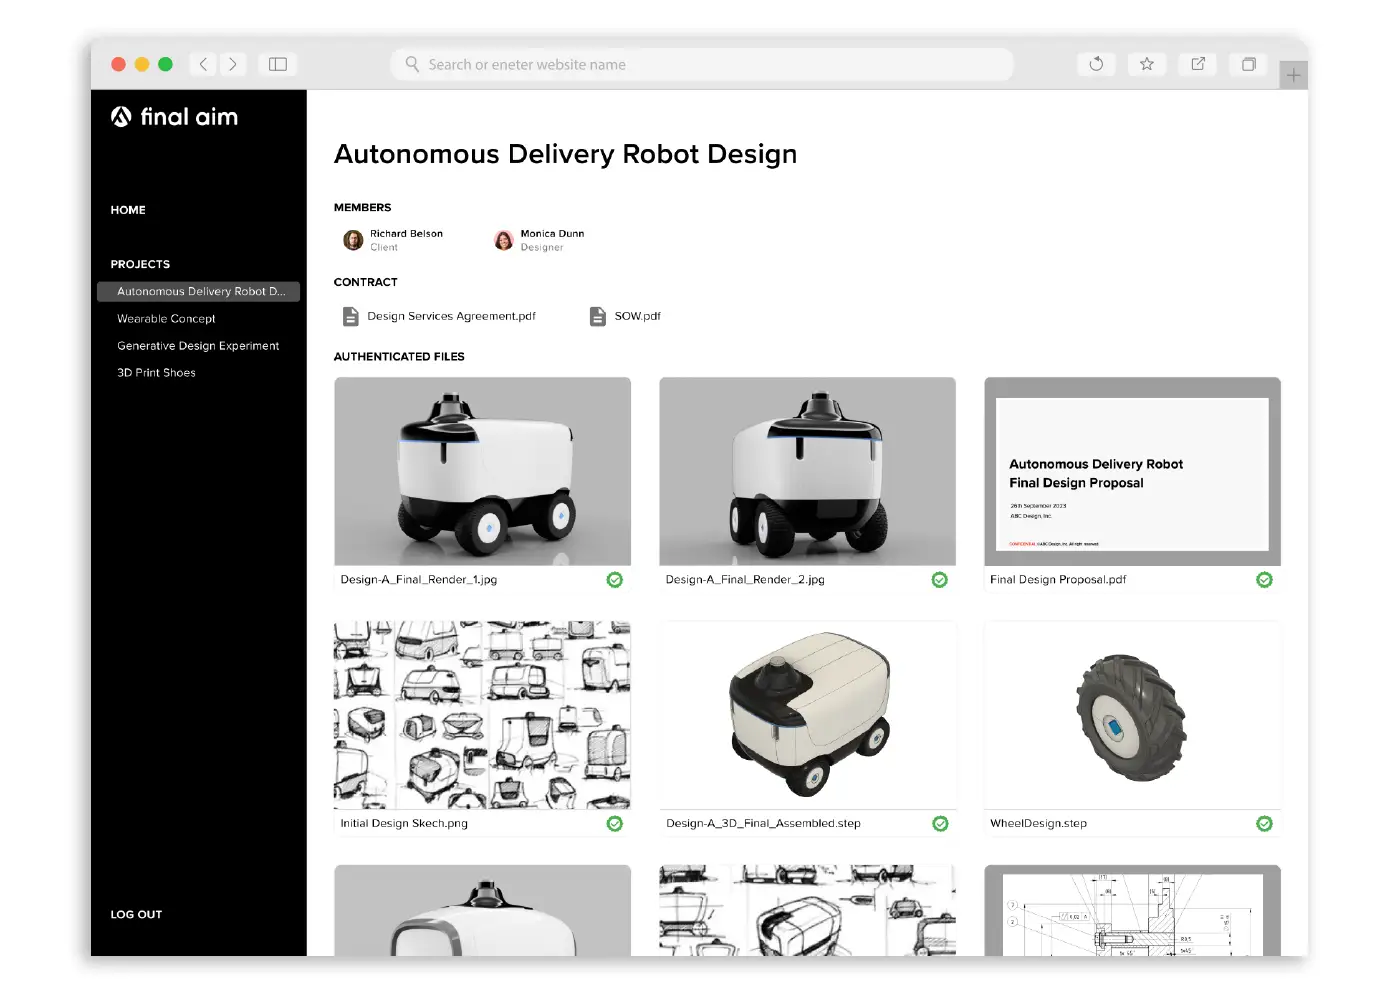Click the Richard Belson member name
Screen dimensions: 1400x995
(x=406, y=234)
